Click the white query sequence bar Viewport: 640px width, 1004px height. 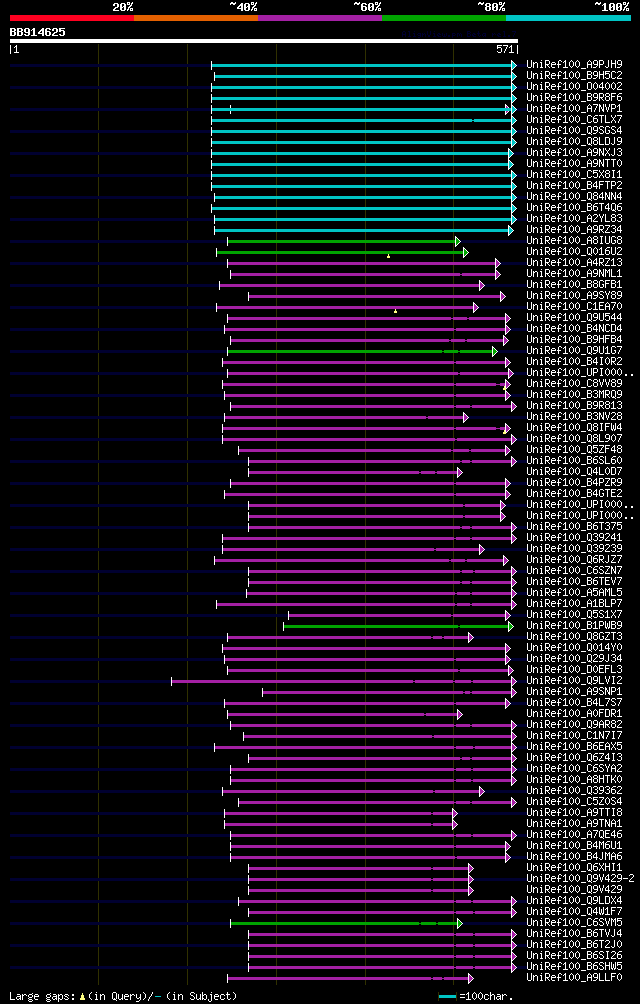coord(264,41)
